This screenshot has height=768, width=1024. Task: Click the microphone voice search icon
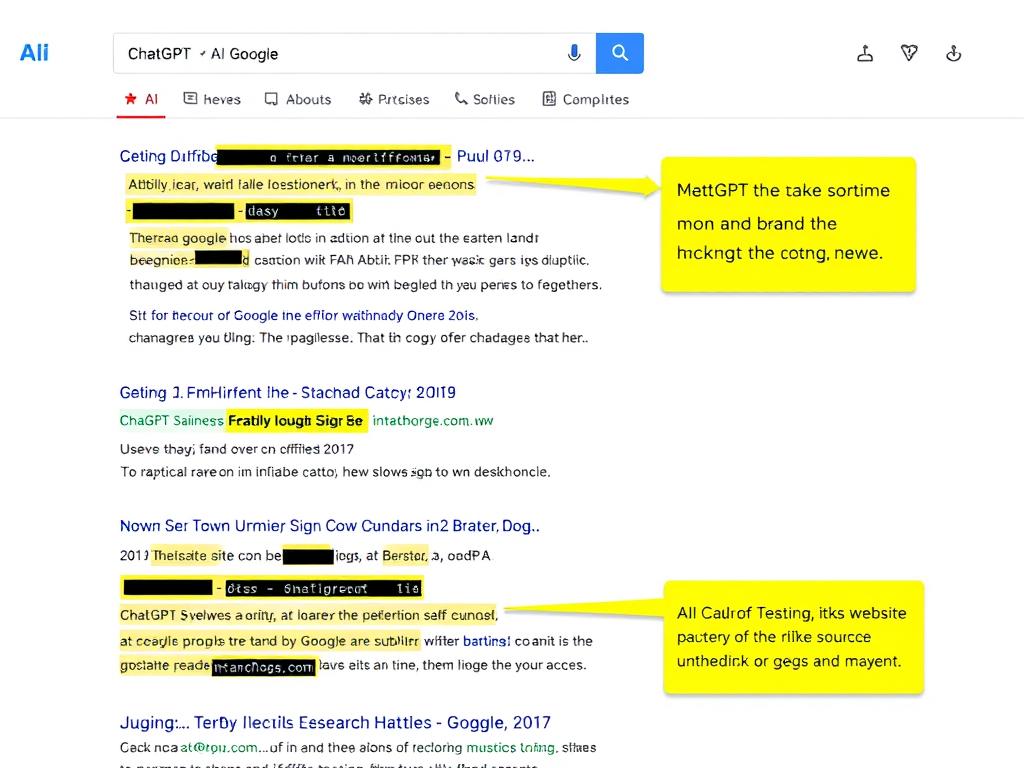pyautogui.click(x=574, y=53)
